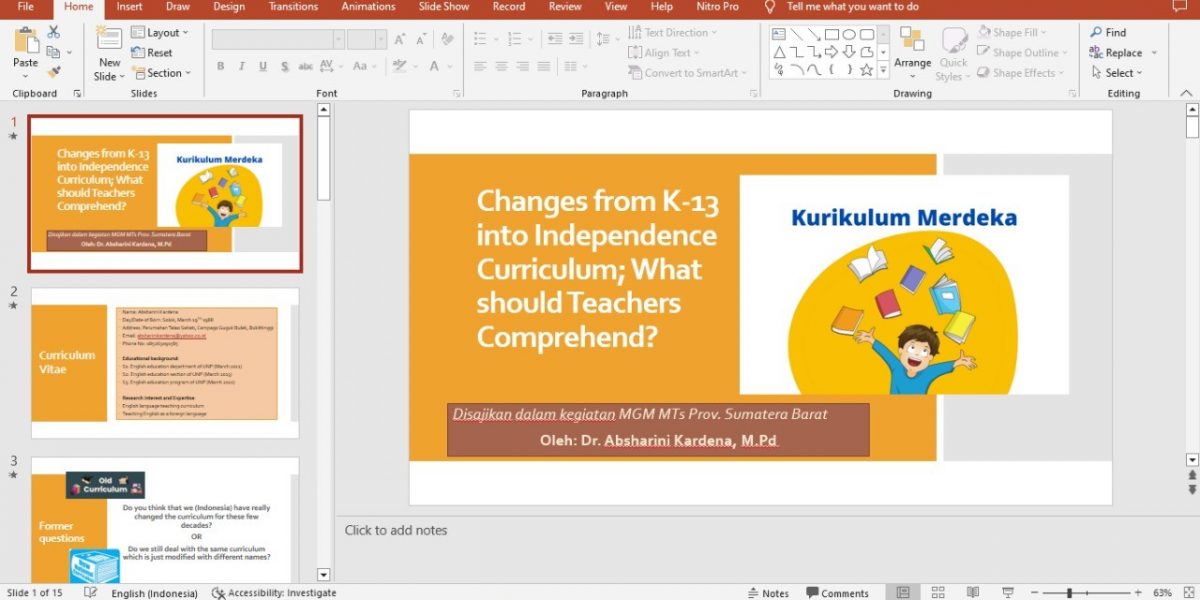Switch to the Animations tab
The width and height of the screenshot is (1200, 600).
[x=369, y=6]
